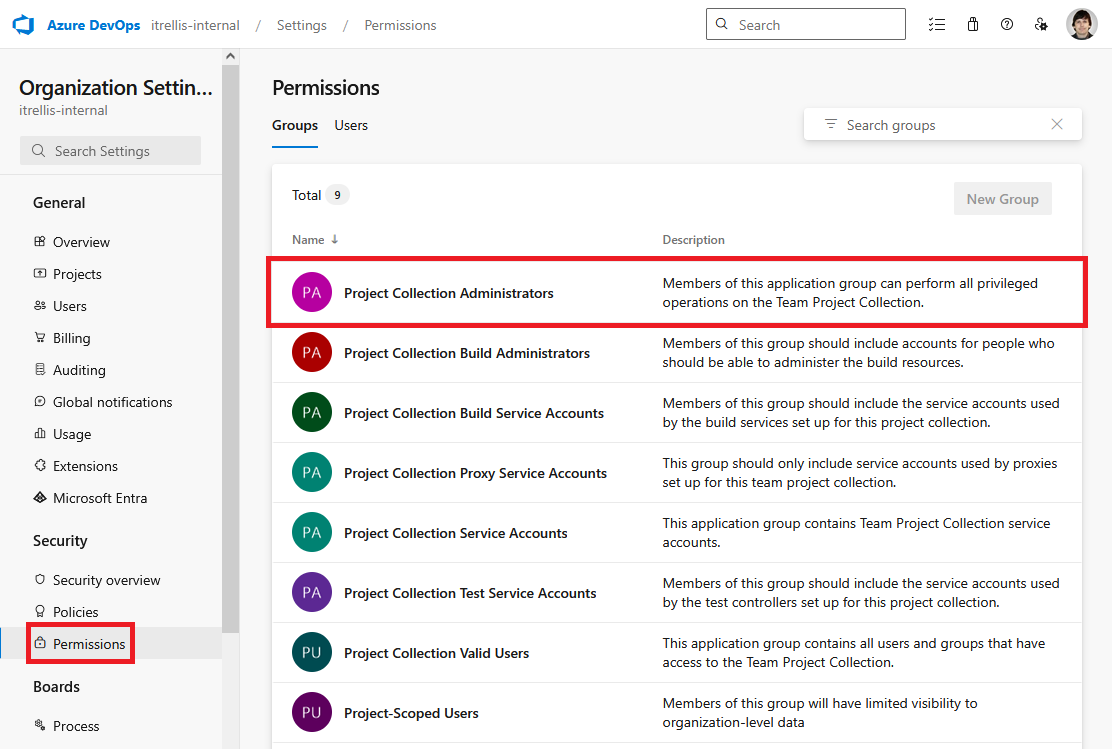Click the Search Settings field
Screen dimensions: 1112x749
pyautogui.click(x=111, y=151)
